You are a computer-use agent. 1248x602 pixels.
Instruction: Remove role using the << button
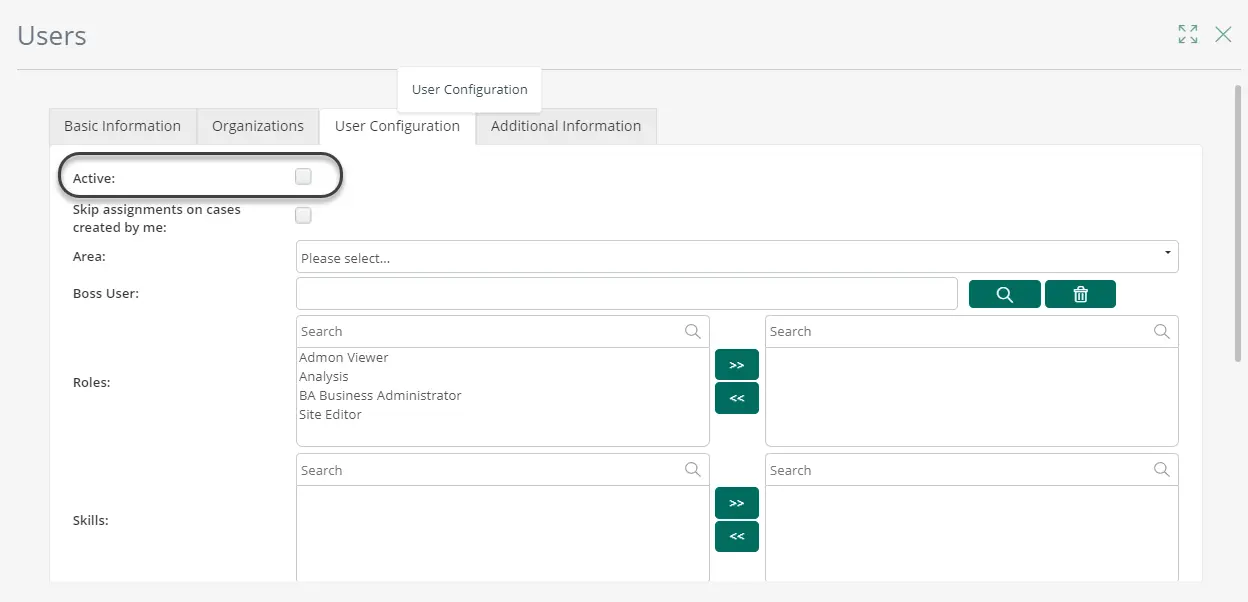coord(737,398)
